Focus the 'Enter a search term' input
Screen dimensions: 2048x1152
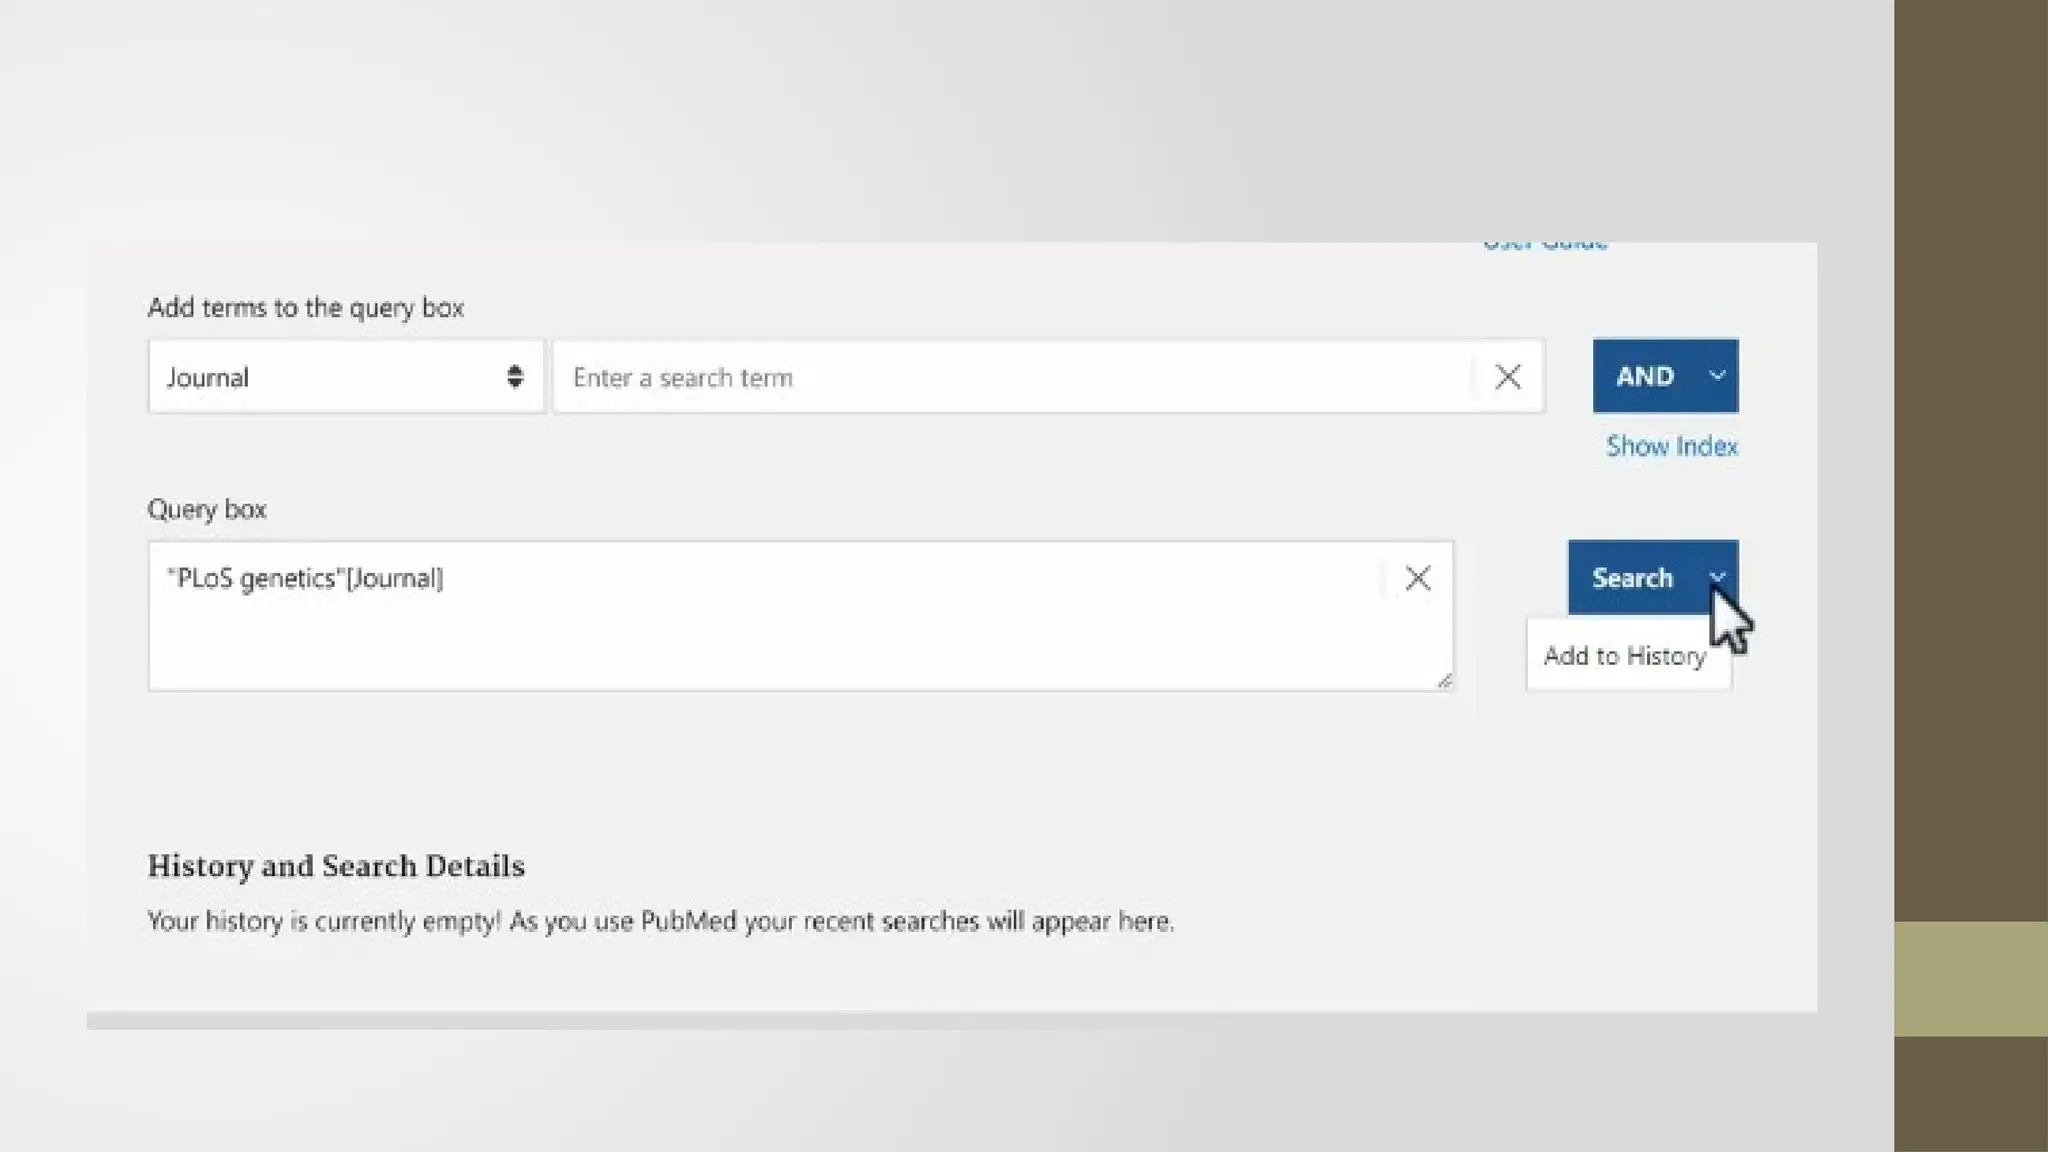pos(1010,377)
